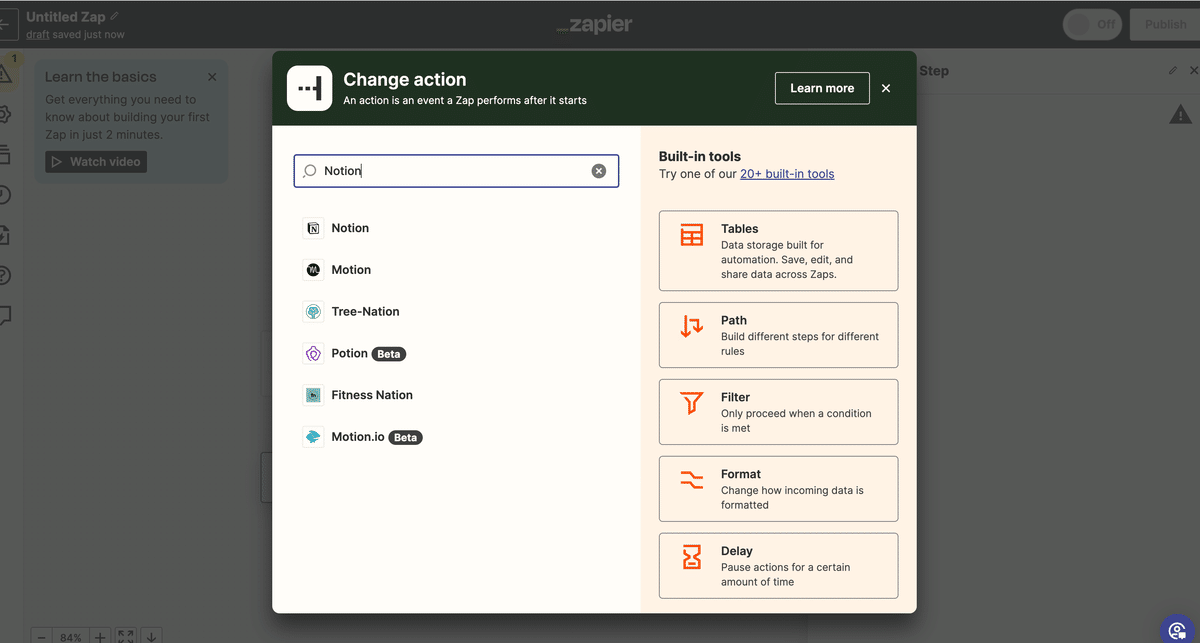The height and width of the screenshot is (643, 1200).
Task: Click the warning triangle in Step panel
Action: click(1180, 116)
